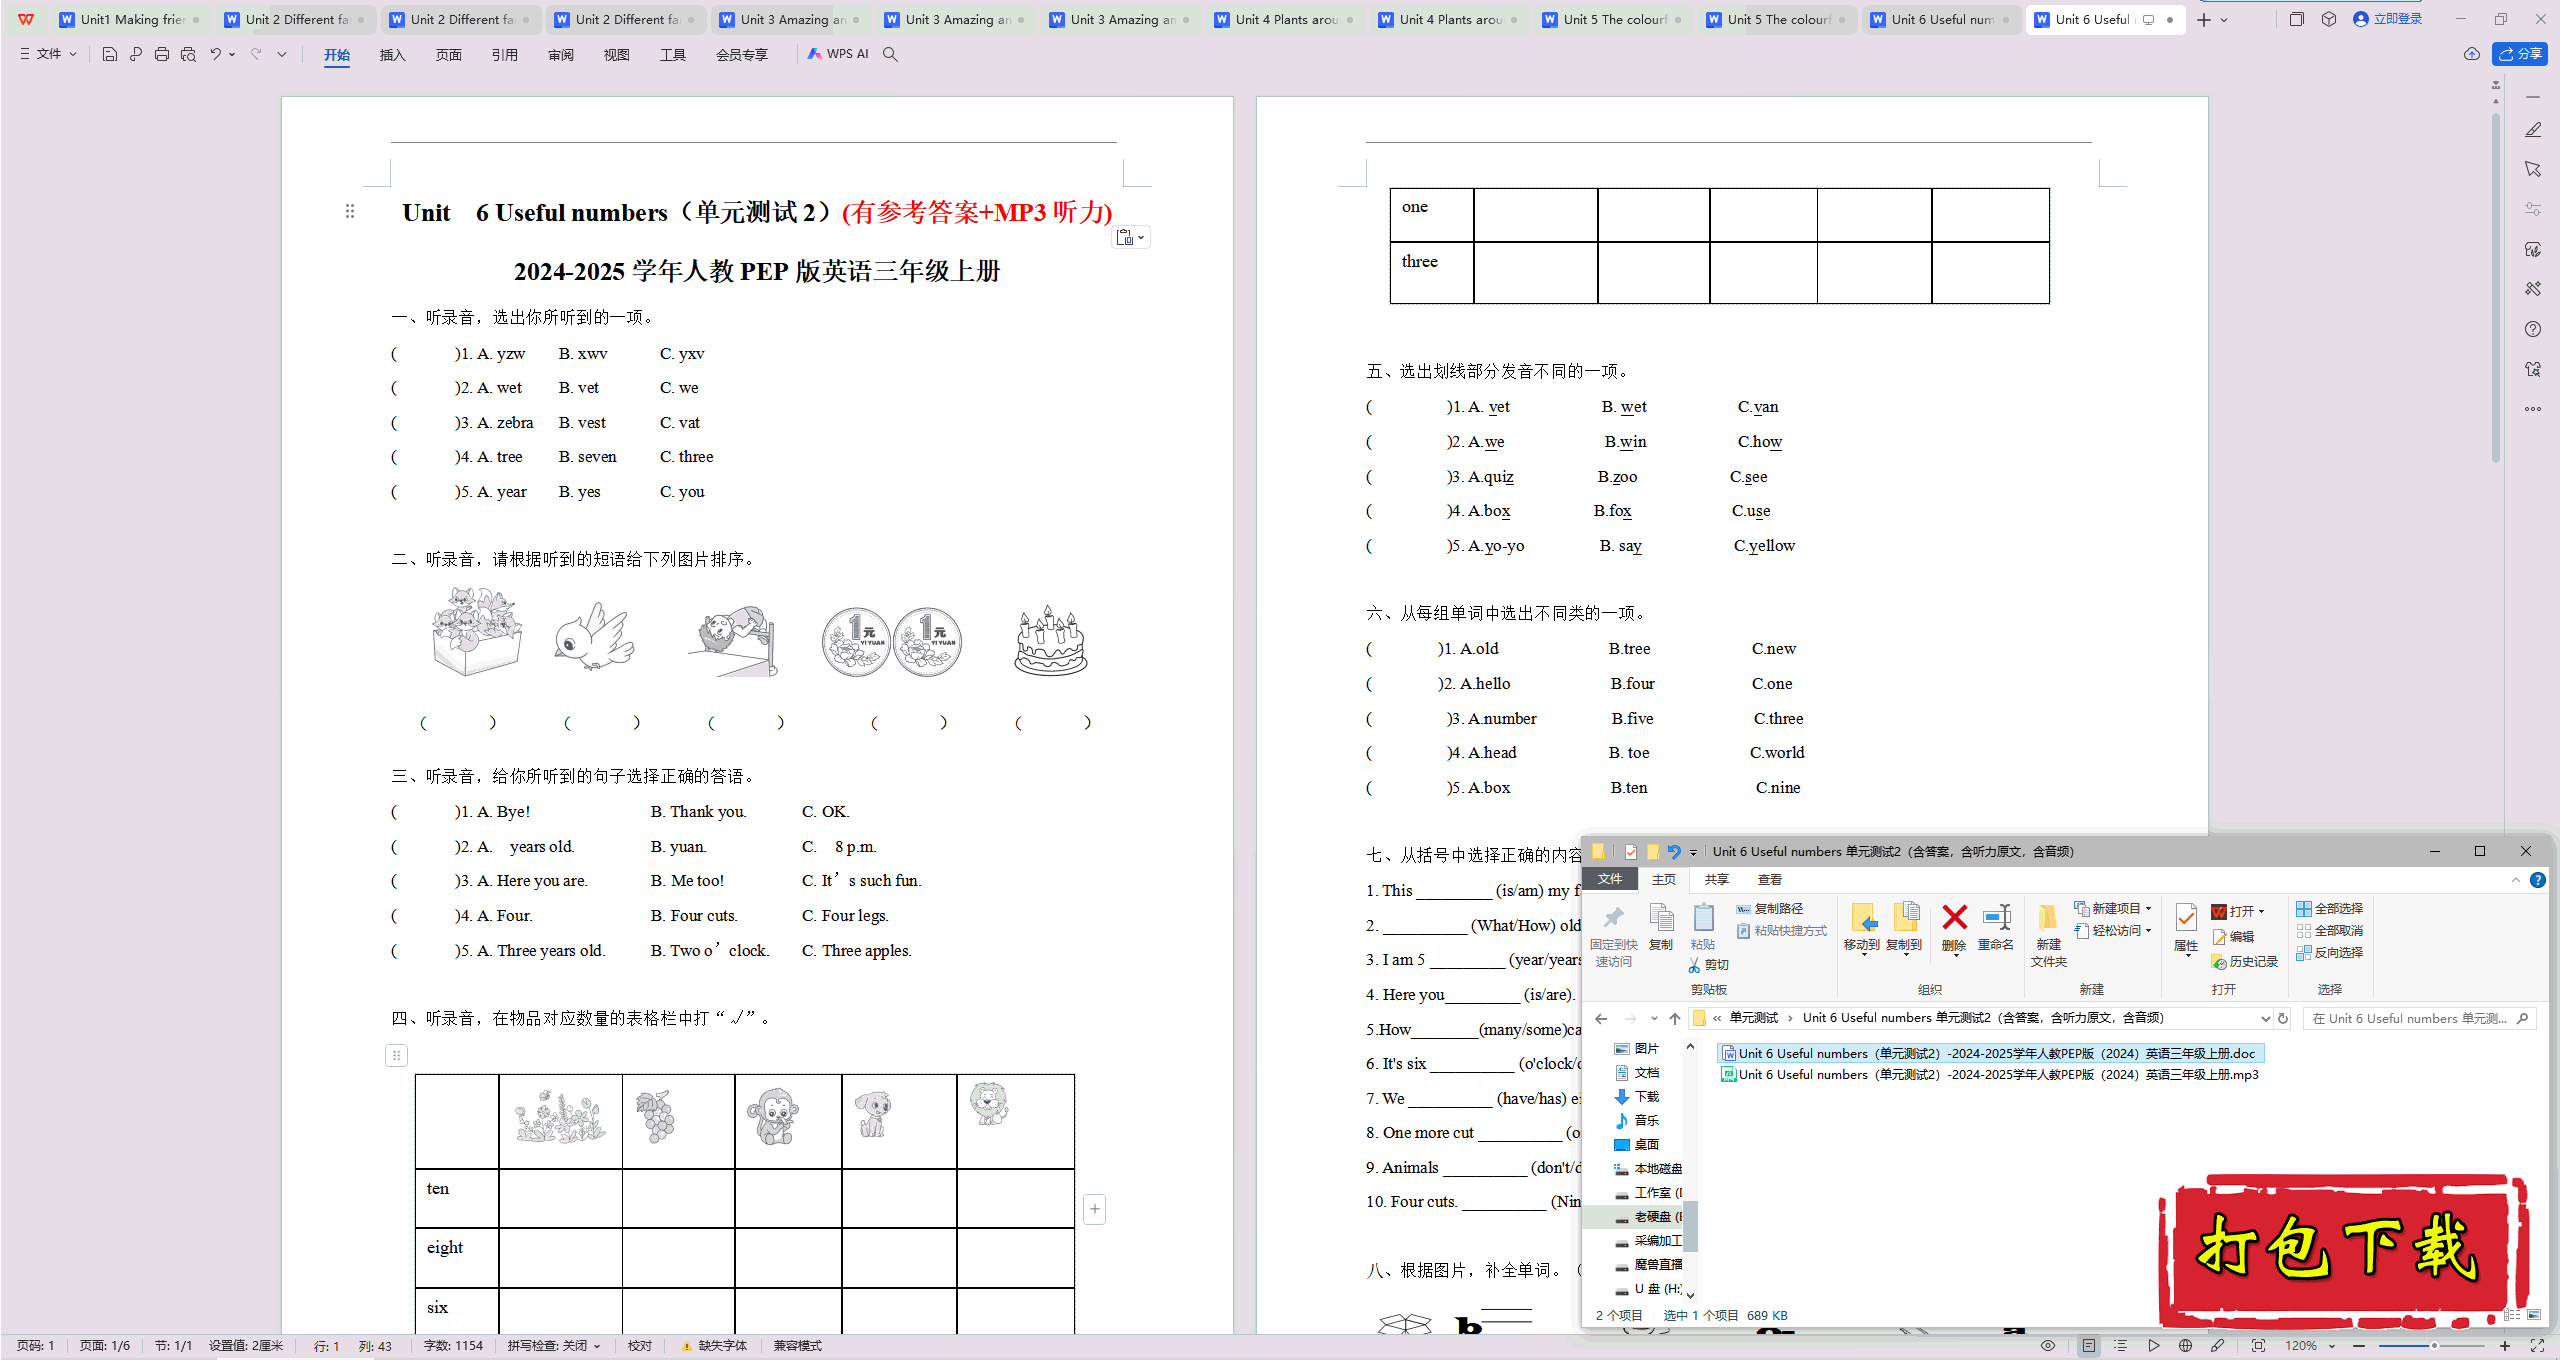Switch to Unit1 Making friends document tab

tap(131, 19)
